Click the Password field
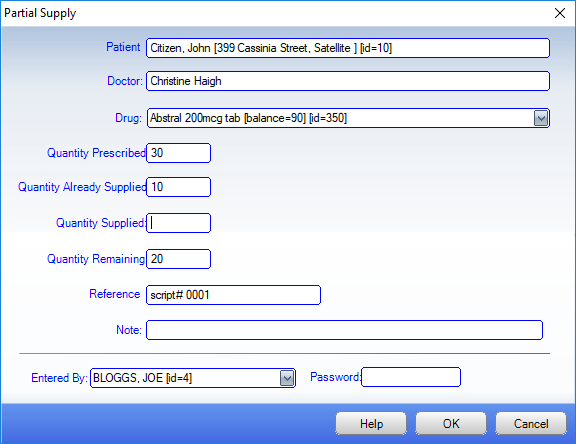Image resolution: width=576 pixels, height=444 pixels. coord(411,377)
